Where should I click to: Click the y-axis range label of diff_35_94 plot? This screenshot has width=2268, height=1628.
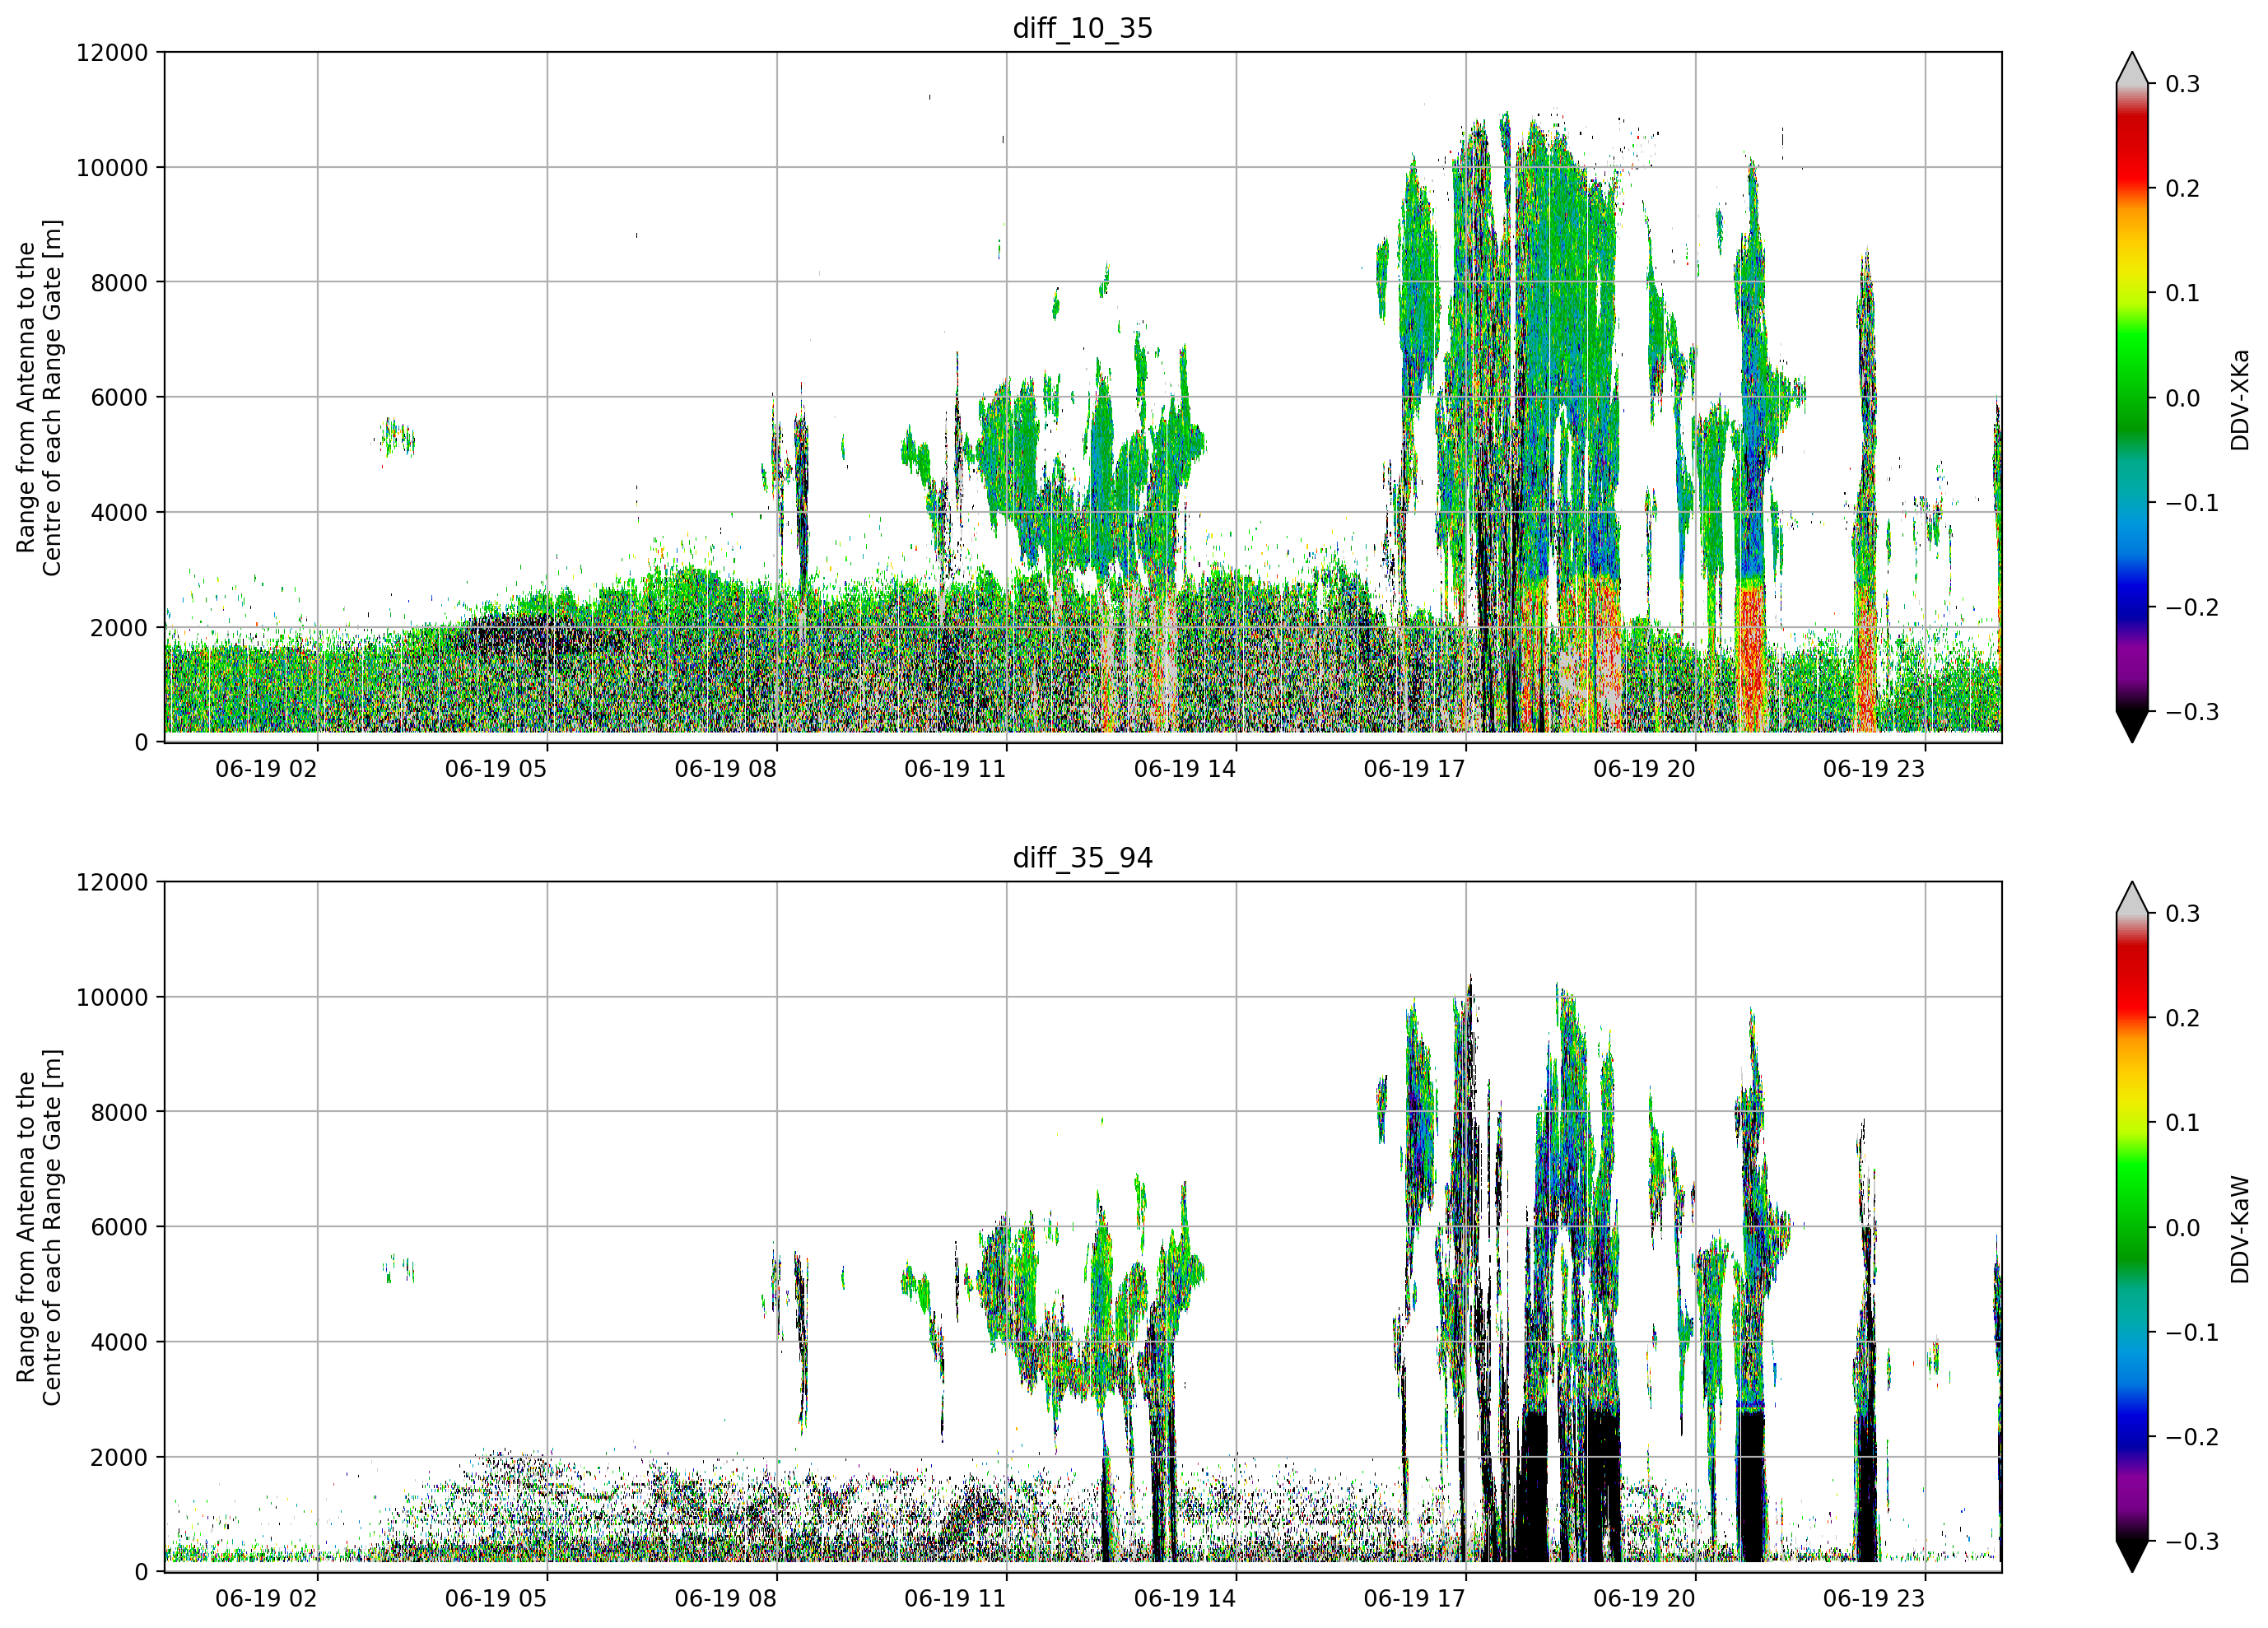click(x=39, y=1227)
